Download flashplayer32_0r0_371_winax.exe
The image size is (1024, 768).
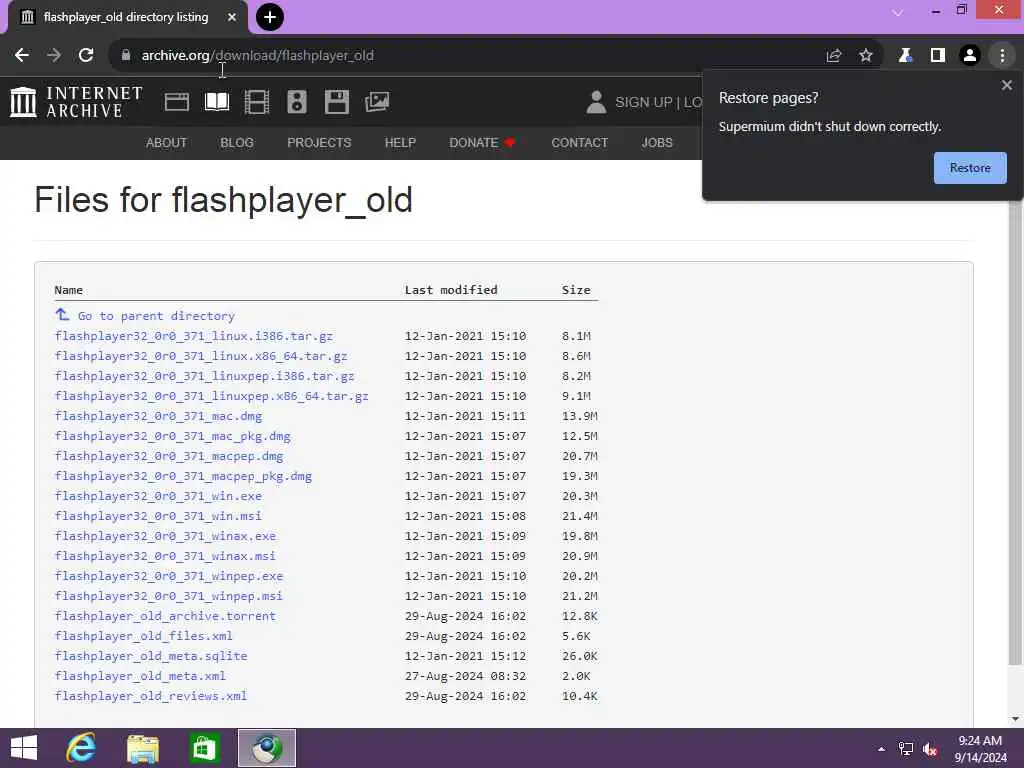[165, 536]
